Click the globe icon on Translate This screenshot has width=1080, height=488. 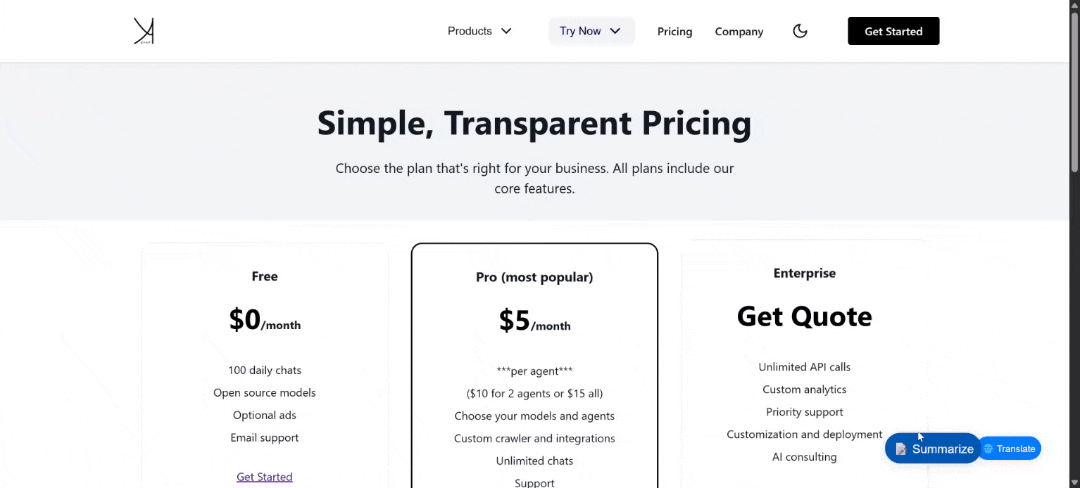988,449
